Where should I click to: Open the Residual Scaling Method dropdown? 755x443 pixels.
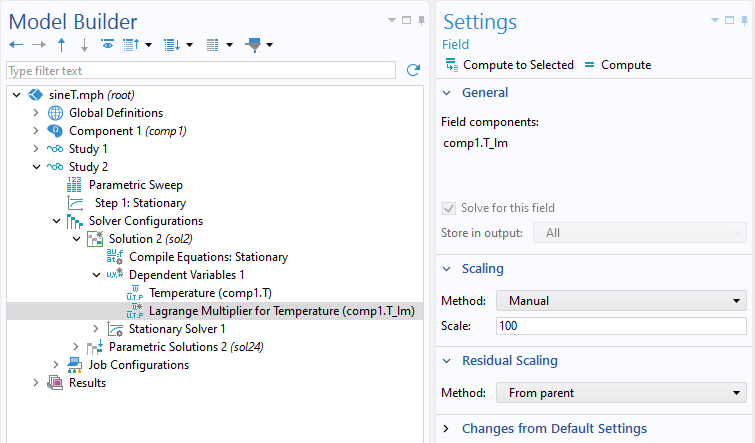(x=621, y=393)
